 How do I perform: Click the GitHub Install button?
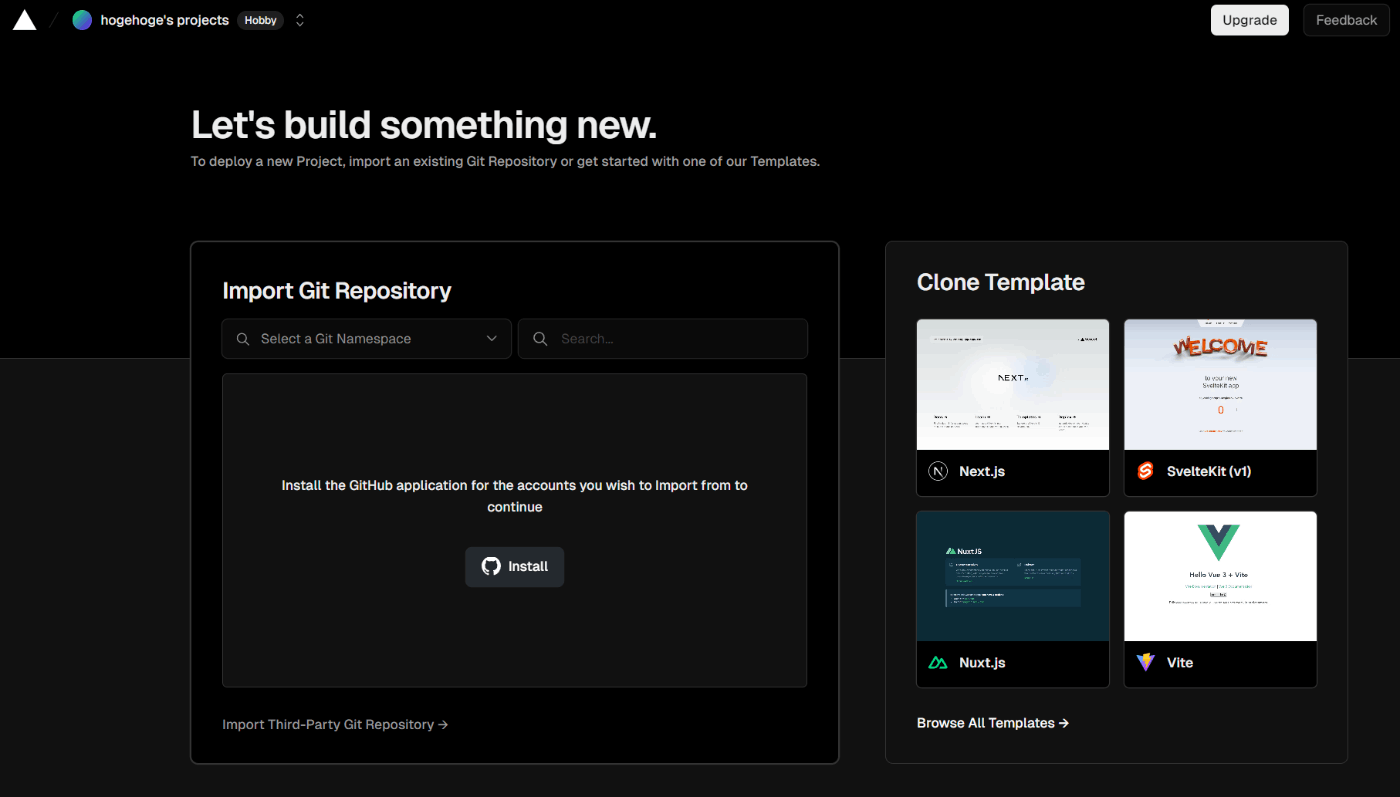[514, 566]
